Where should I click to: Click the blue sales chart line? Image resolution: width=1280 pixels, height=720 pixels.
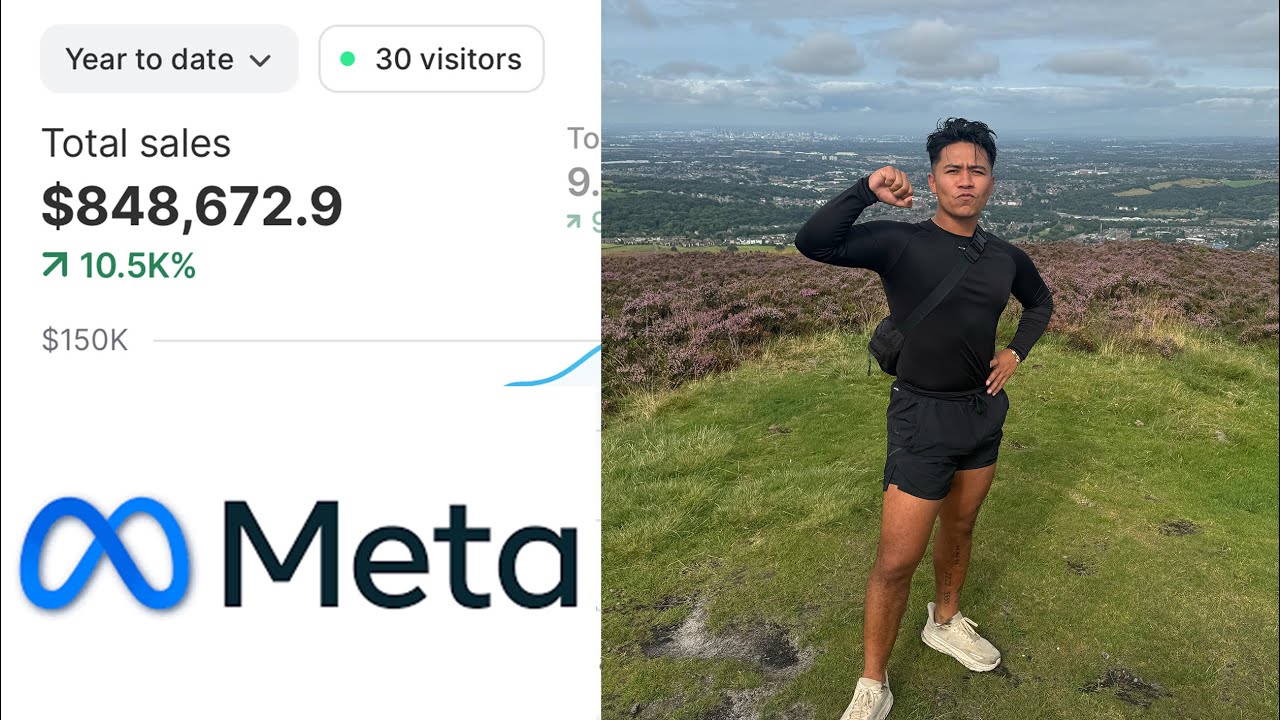click(553, 368)
